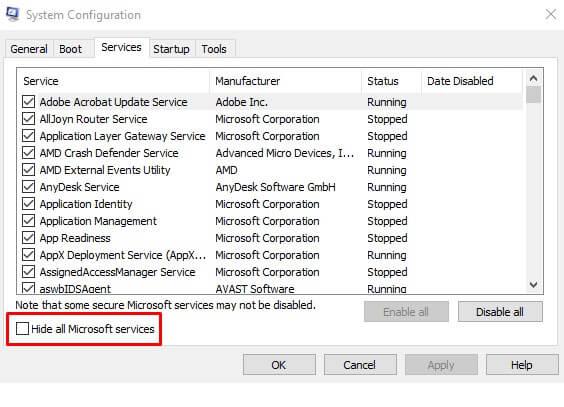Uncheck Adobe Acrobat Update Service
The height and width of the screenshot is (407, 564).
click(28, 102)
